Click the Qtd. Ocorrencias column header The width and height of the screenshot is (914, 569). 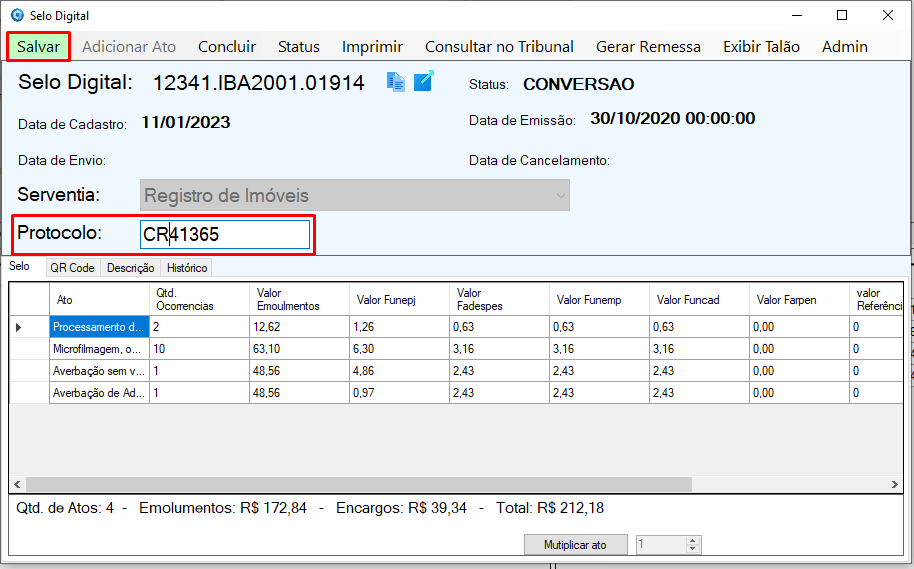tap(199, 300)
